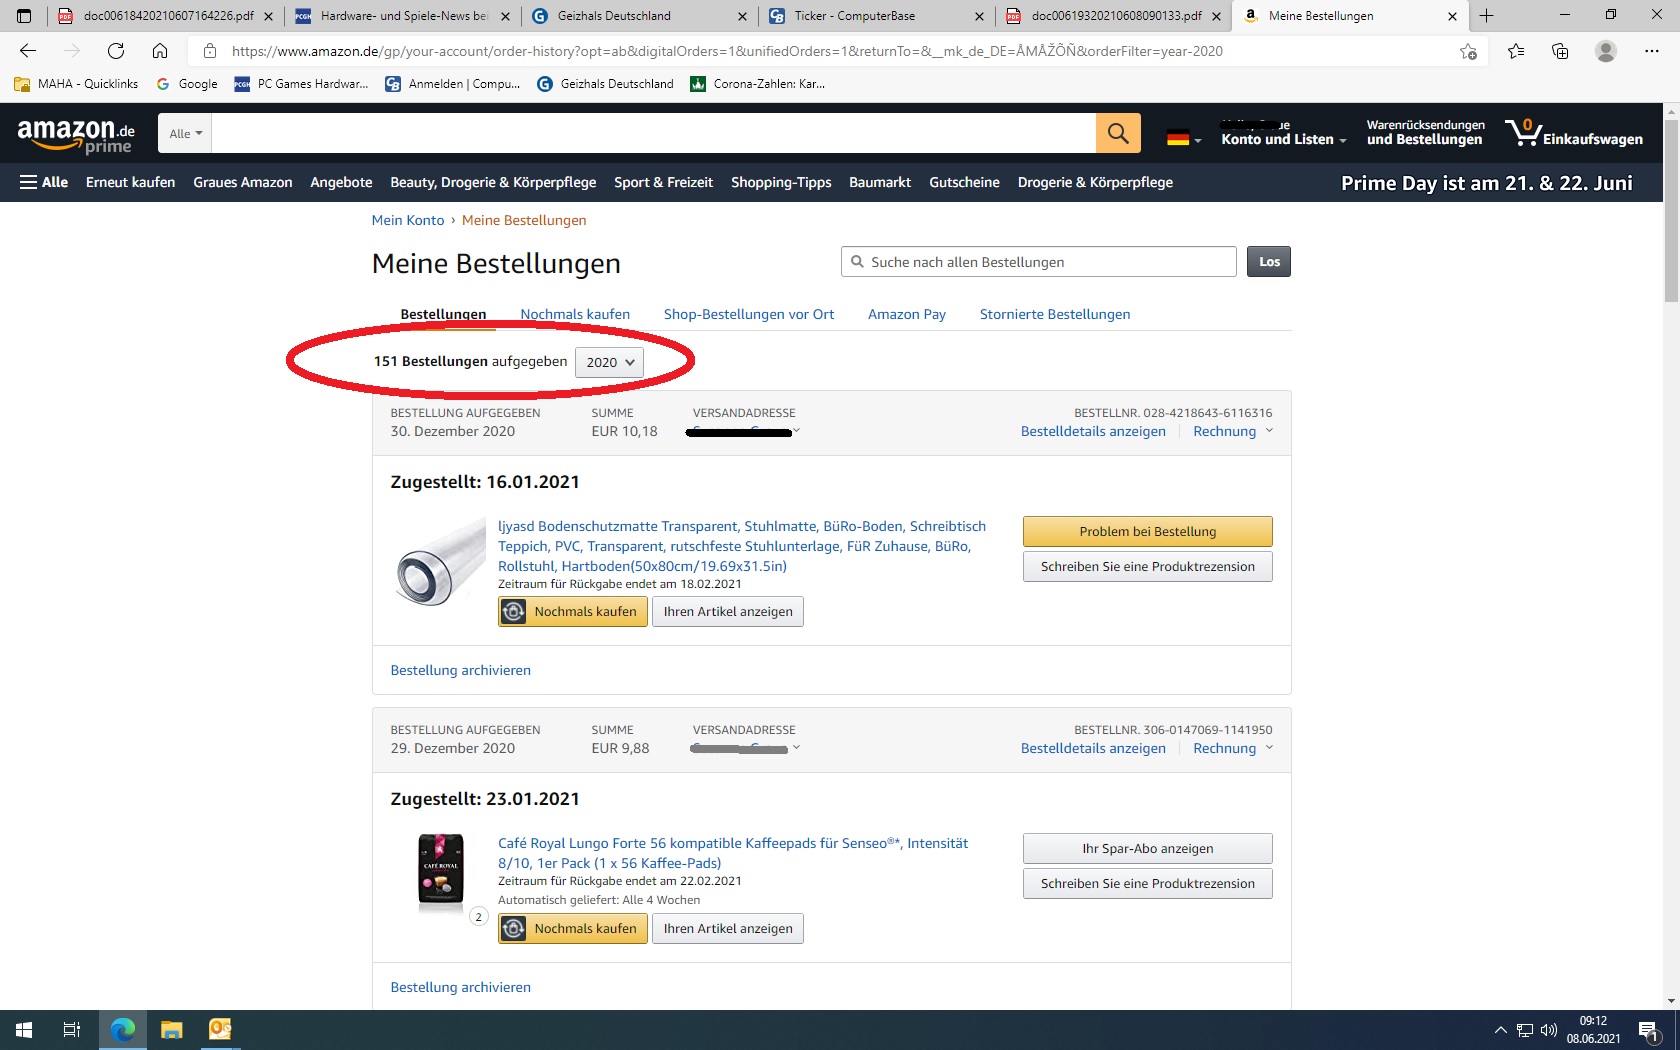Click the browser address bar URL
Image resolution: width=1680 pixels, height=1050 pixels.
tap(727, 51)
